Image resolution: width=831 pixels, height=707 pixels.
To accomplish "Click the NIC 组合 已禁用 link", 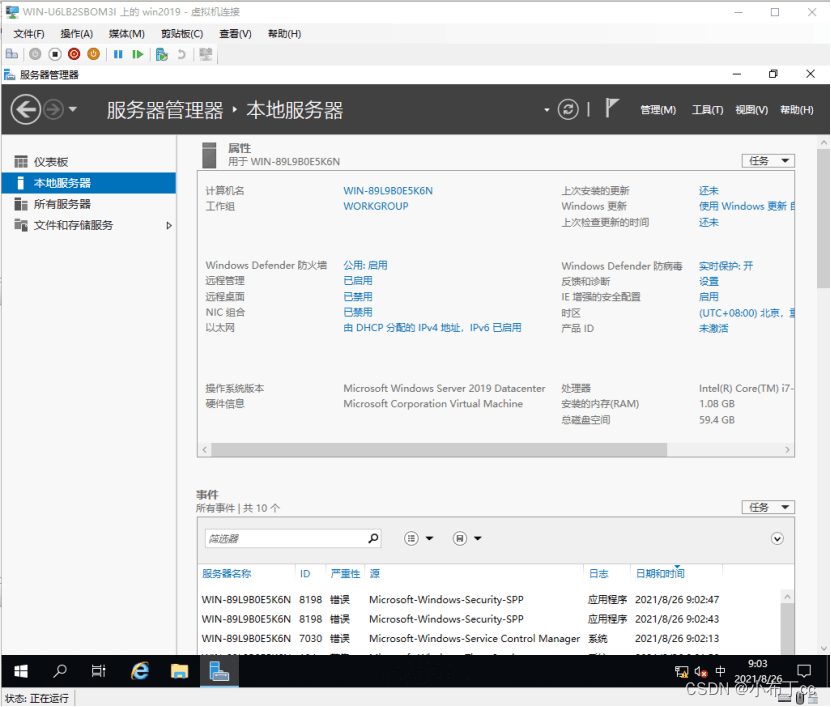I will [x=358, y=312].
